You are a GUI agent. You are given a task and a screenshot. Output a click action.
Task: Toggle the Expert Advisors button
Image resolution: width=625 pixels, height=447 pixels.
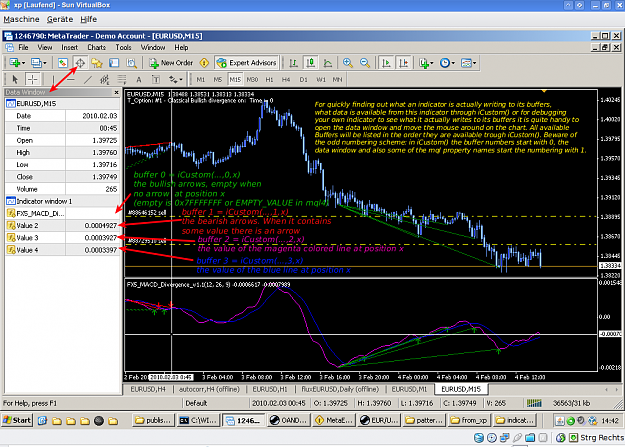coord(247,63)
